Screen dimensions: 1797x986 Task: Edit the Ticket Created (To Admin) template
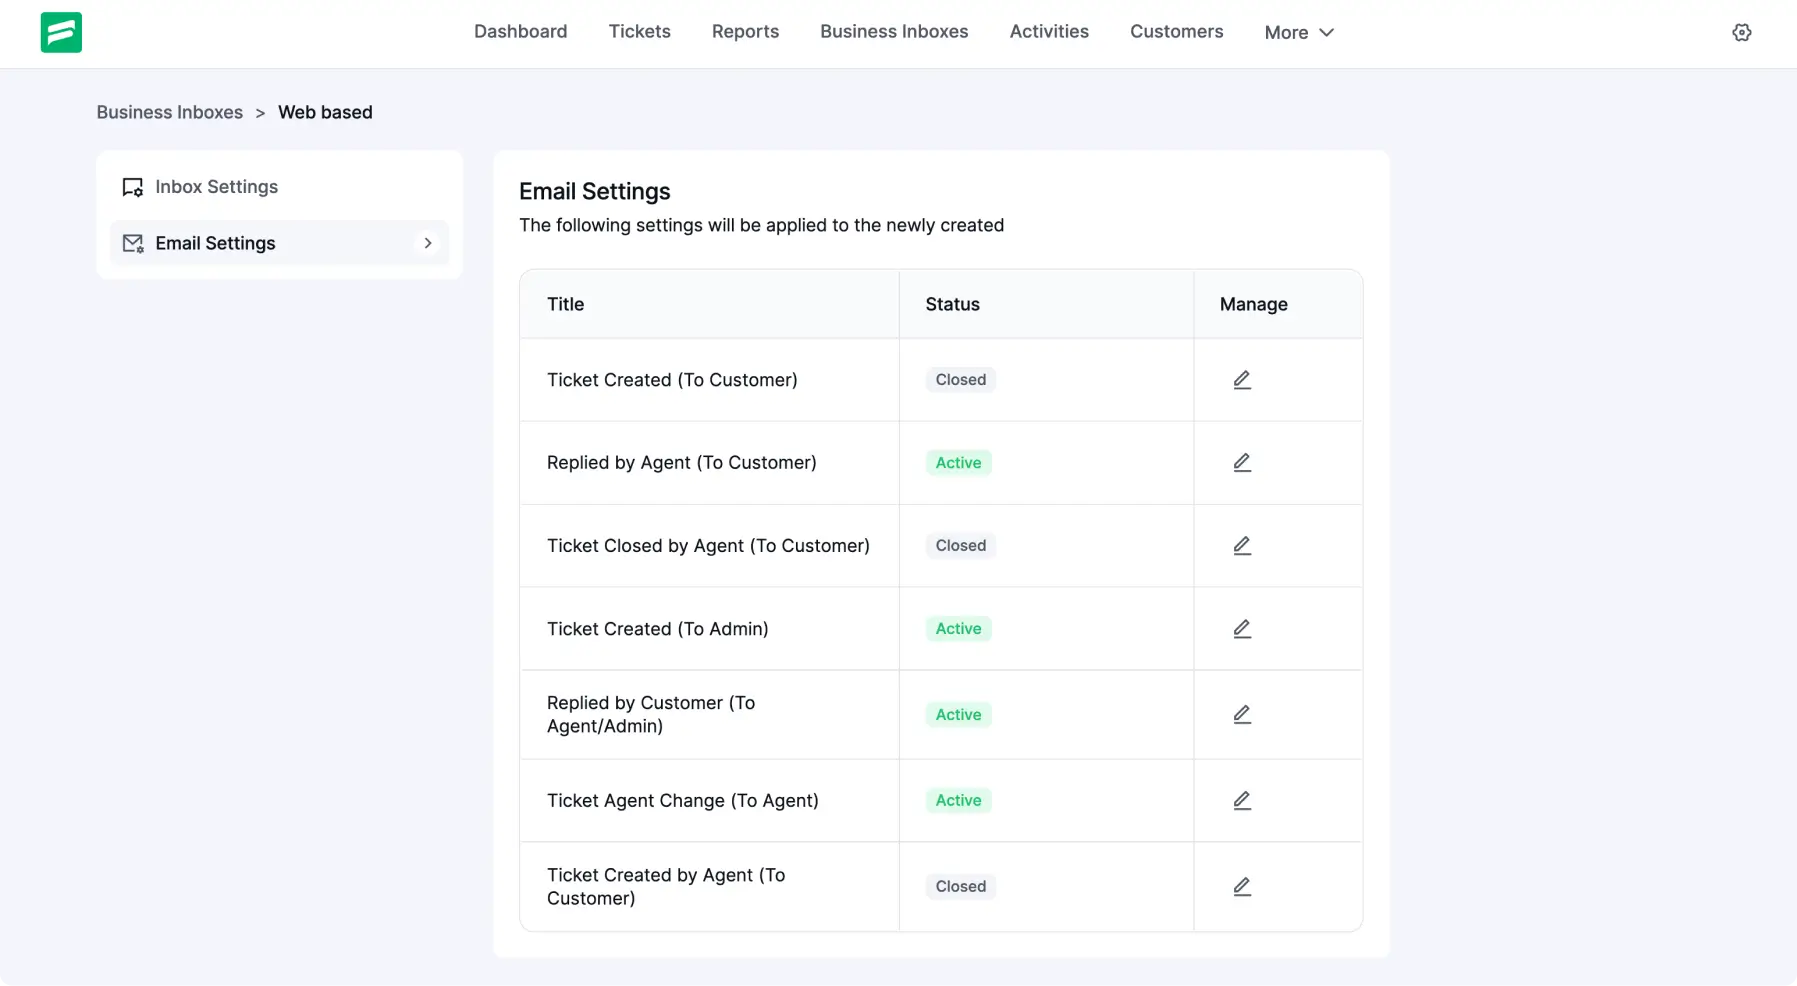click(1241, 629)
